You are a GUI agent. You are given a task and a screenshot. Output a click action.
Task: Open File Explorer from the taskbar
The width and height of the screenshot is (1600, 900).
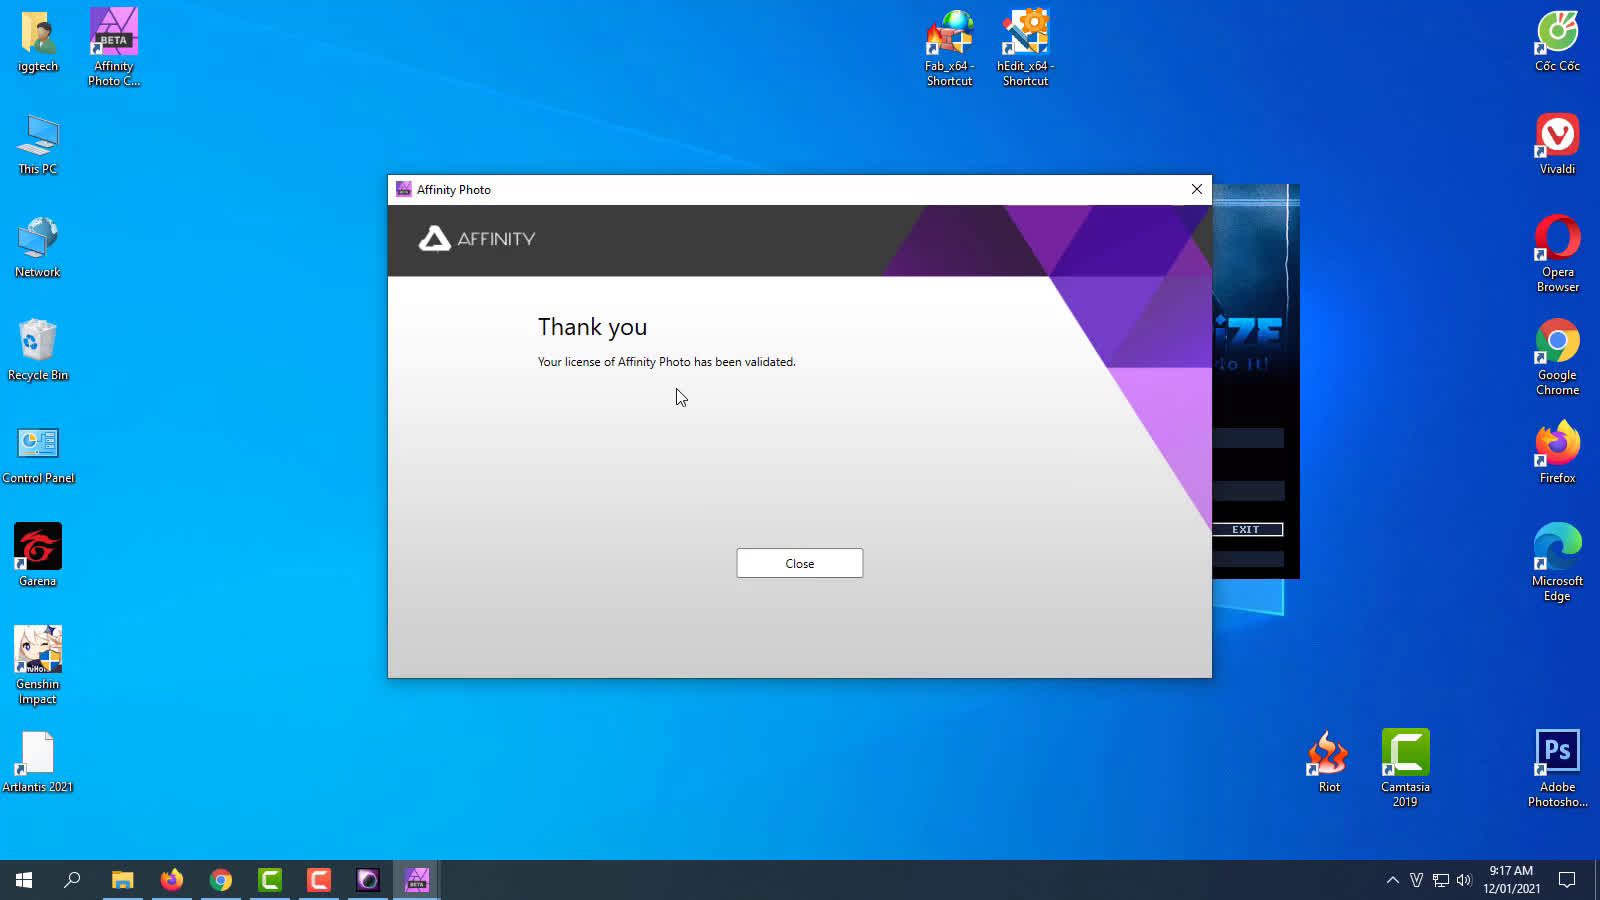[x=122, y=880]
